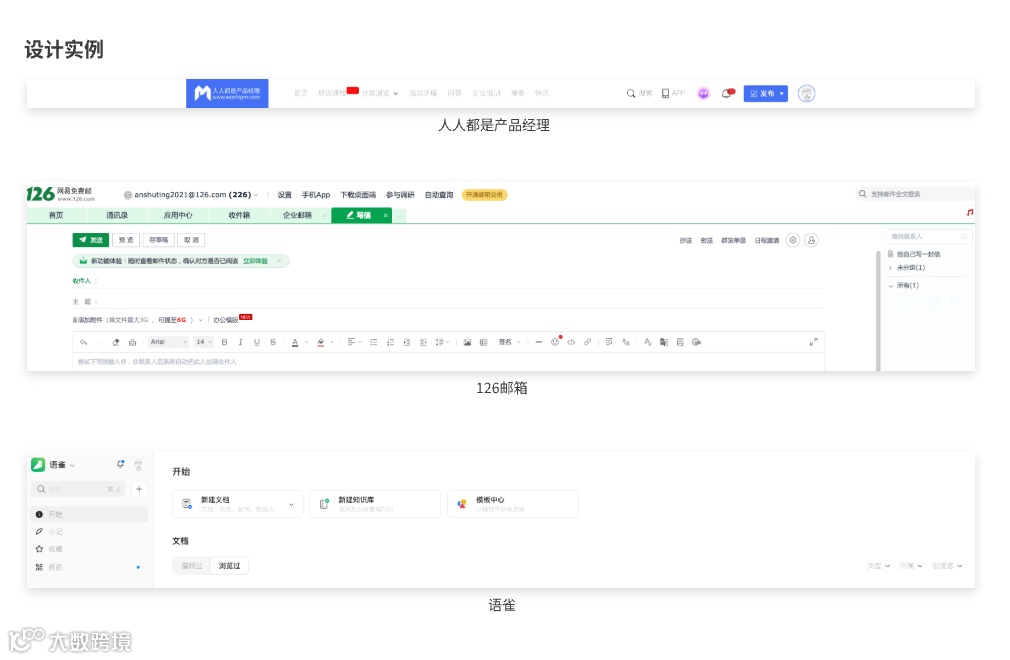Open the emoji smiley picker
This screenshot has width=1010, height=660.
pos(555,342)
